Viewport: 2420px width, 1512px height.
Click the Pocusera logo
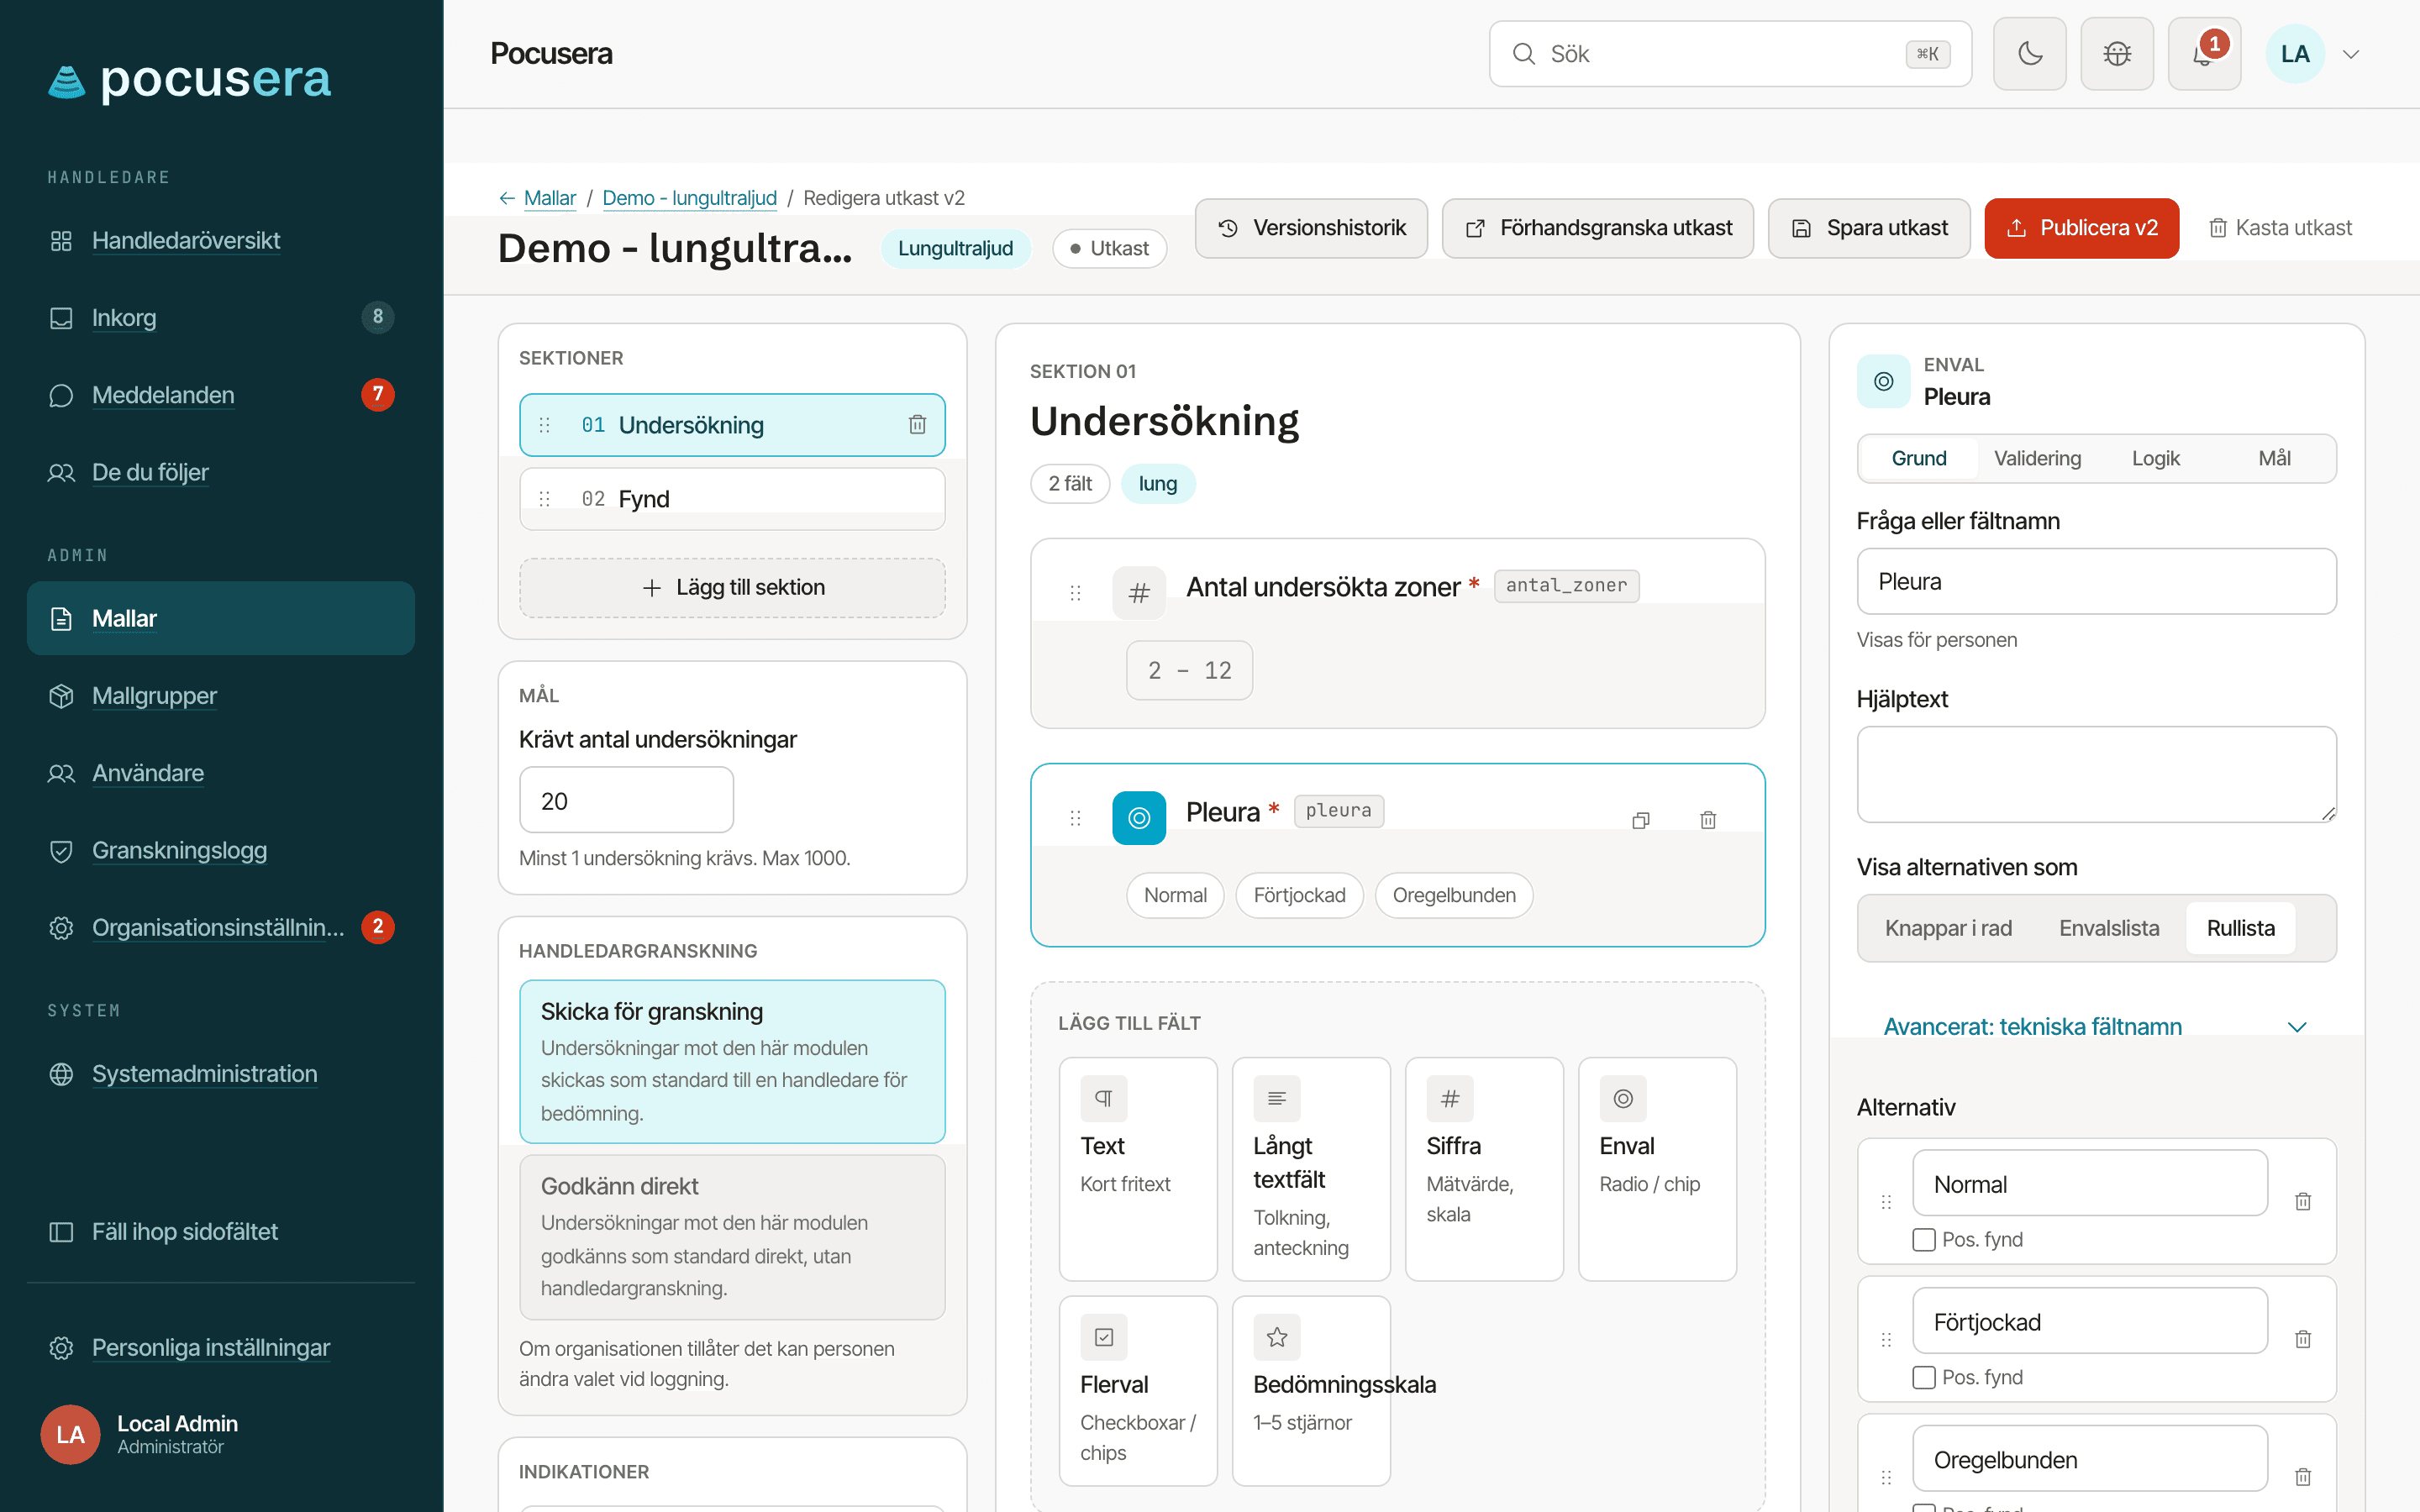(190, 79)
